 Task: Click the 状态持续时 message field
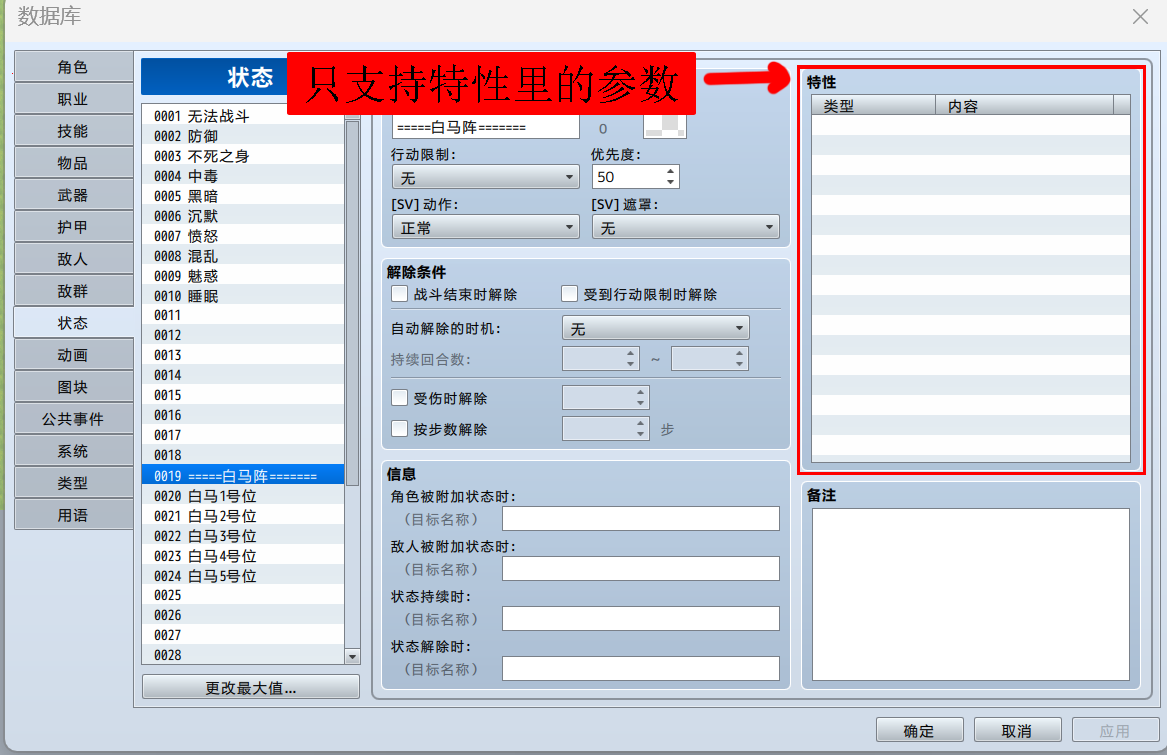(641, 618)
